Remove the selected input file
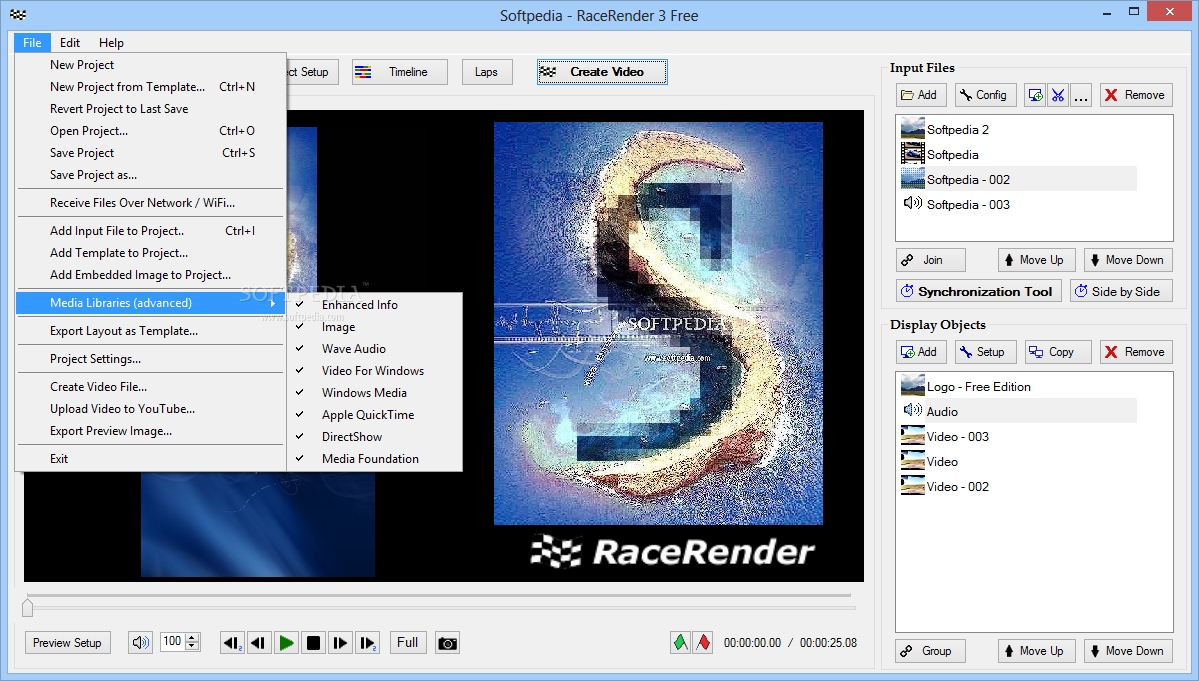This screenshot has height=681, width=1199. pyautogui.click(x=1136, y=95)
